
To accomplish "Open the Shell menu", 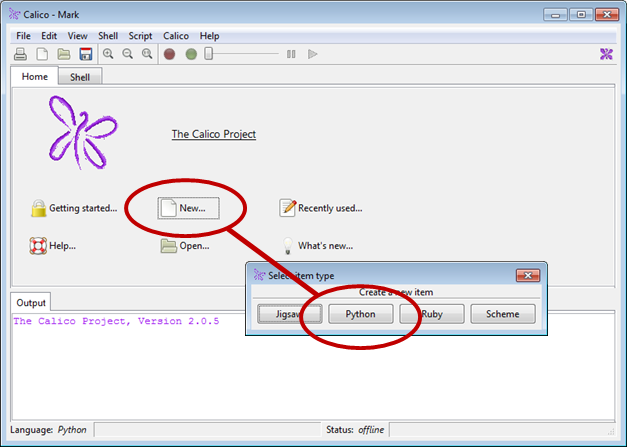I will click(x=108, y=36).
